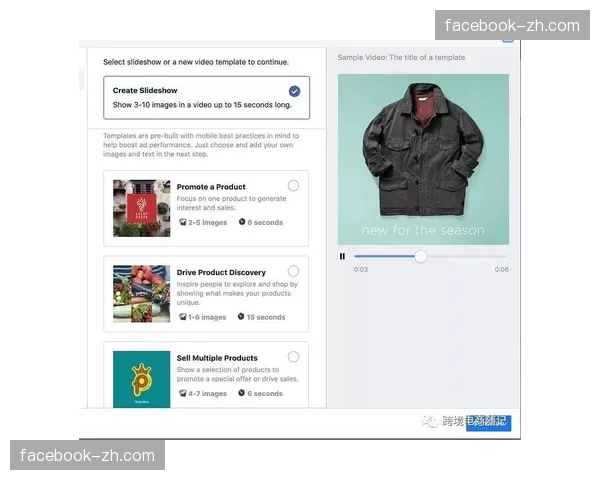Image resolution: width=600 pixels, height=480 pixels.
Task: Click the Sell Multiple Products title
Action: [217, 358]
